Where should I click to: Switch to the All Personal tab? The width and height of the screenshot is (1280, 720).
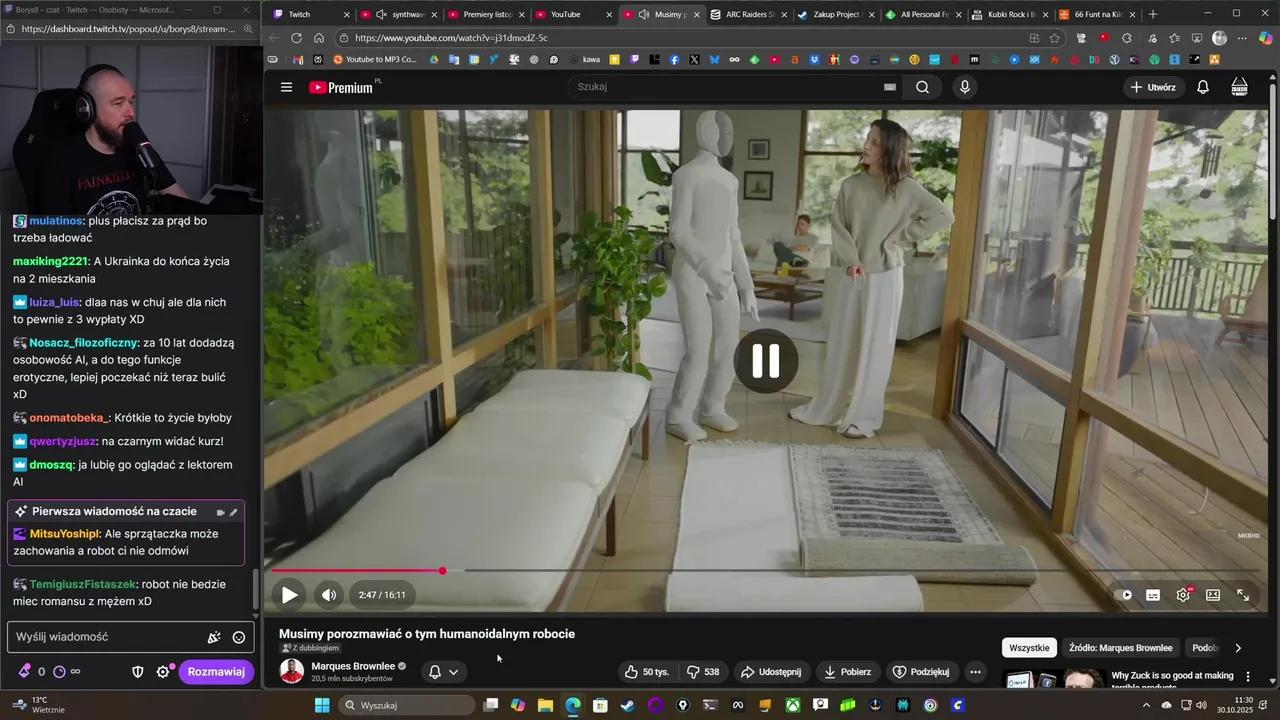921,14
